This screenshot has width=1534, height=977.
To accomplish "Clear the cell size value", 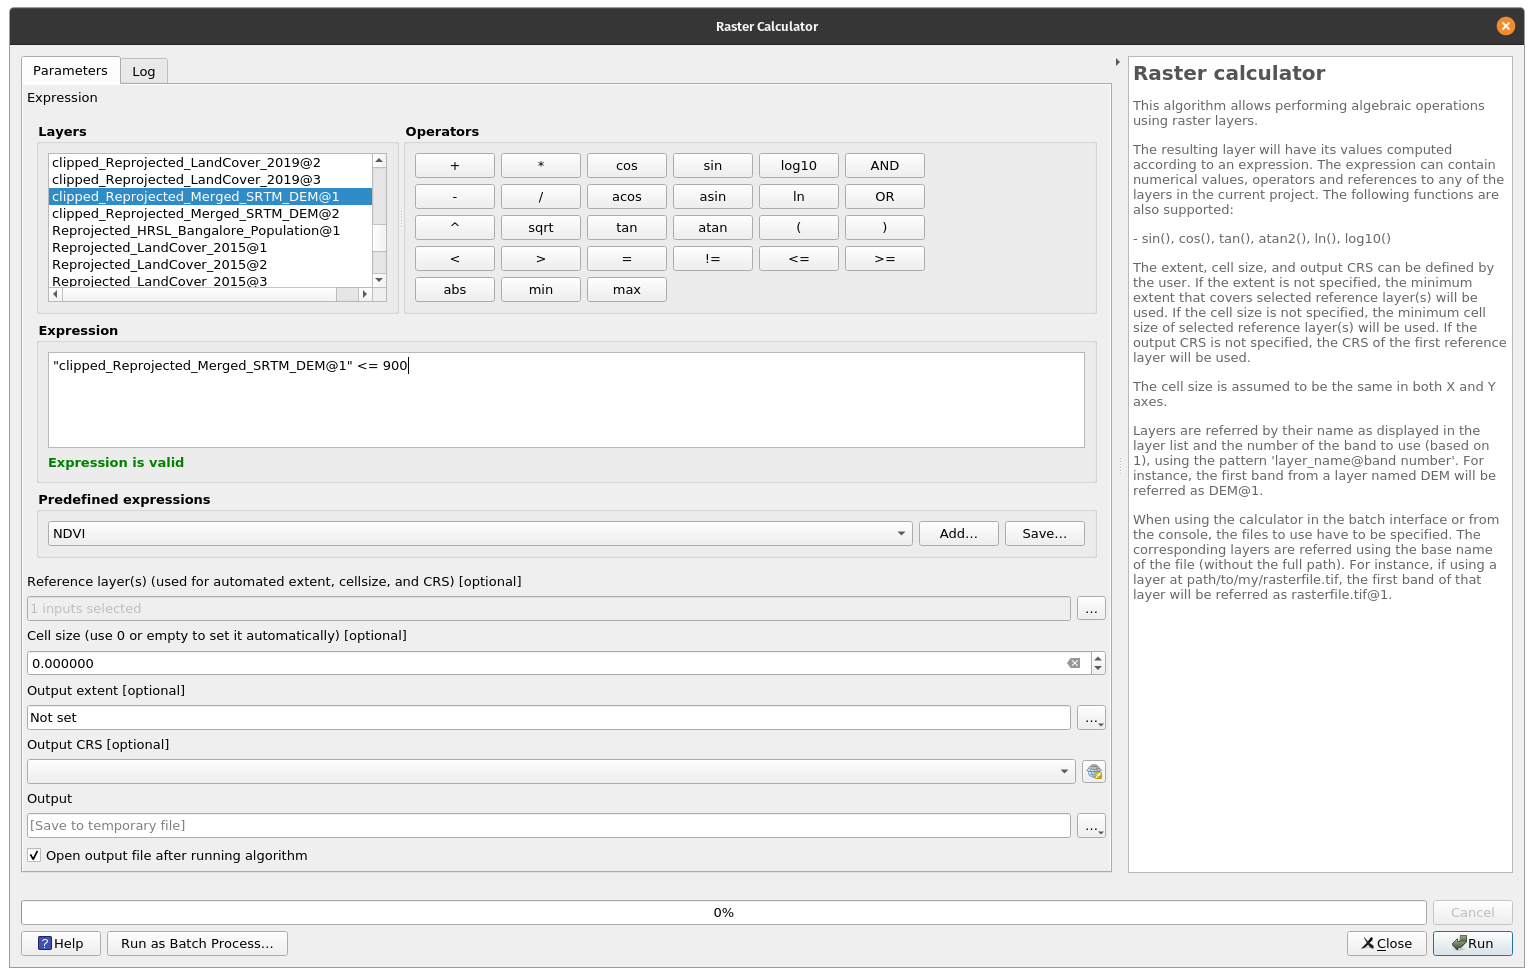I will [x=1074, y=663].
